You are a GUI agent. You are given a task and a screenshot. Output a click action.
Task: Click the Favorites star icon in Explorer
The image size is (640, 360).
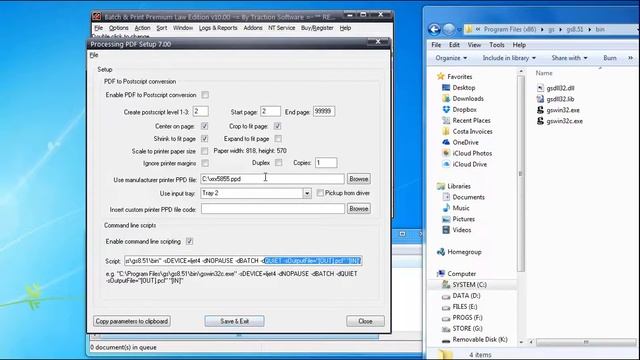[440, 76]
